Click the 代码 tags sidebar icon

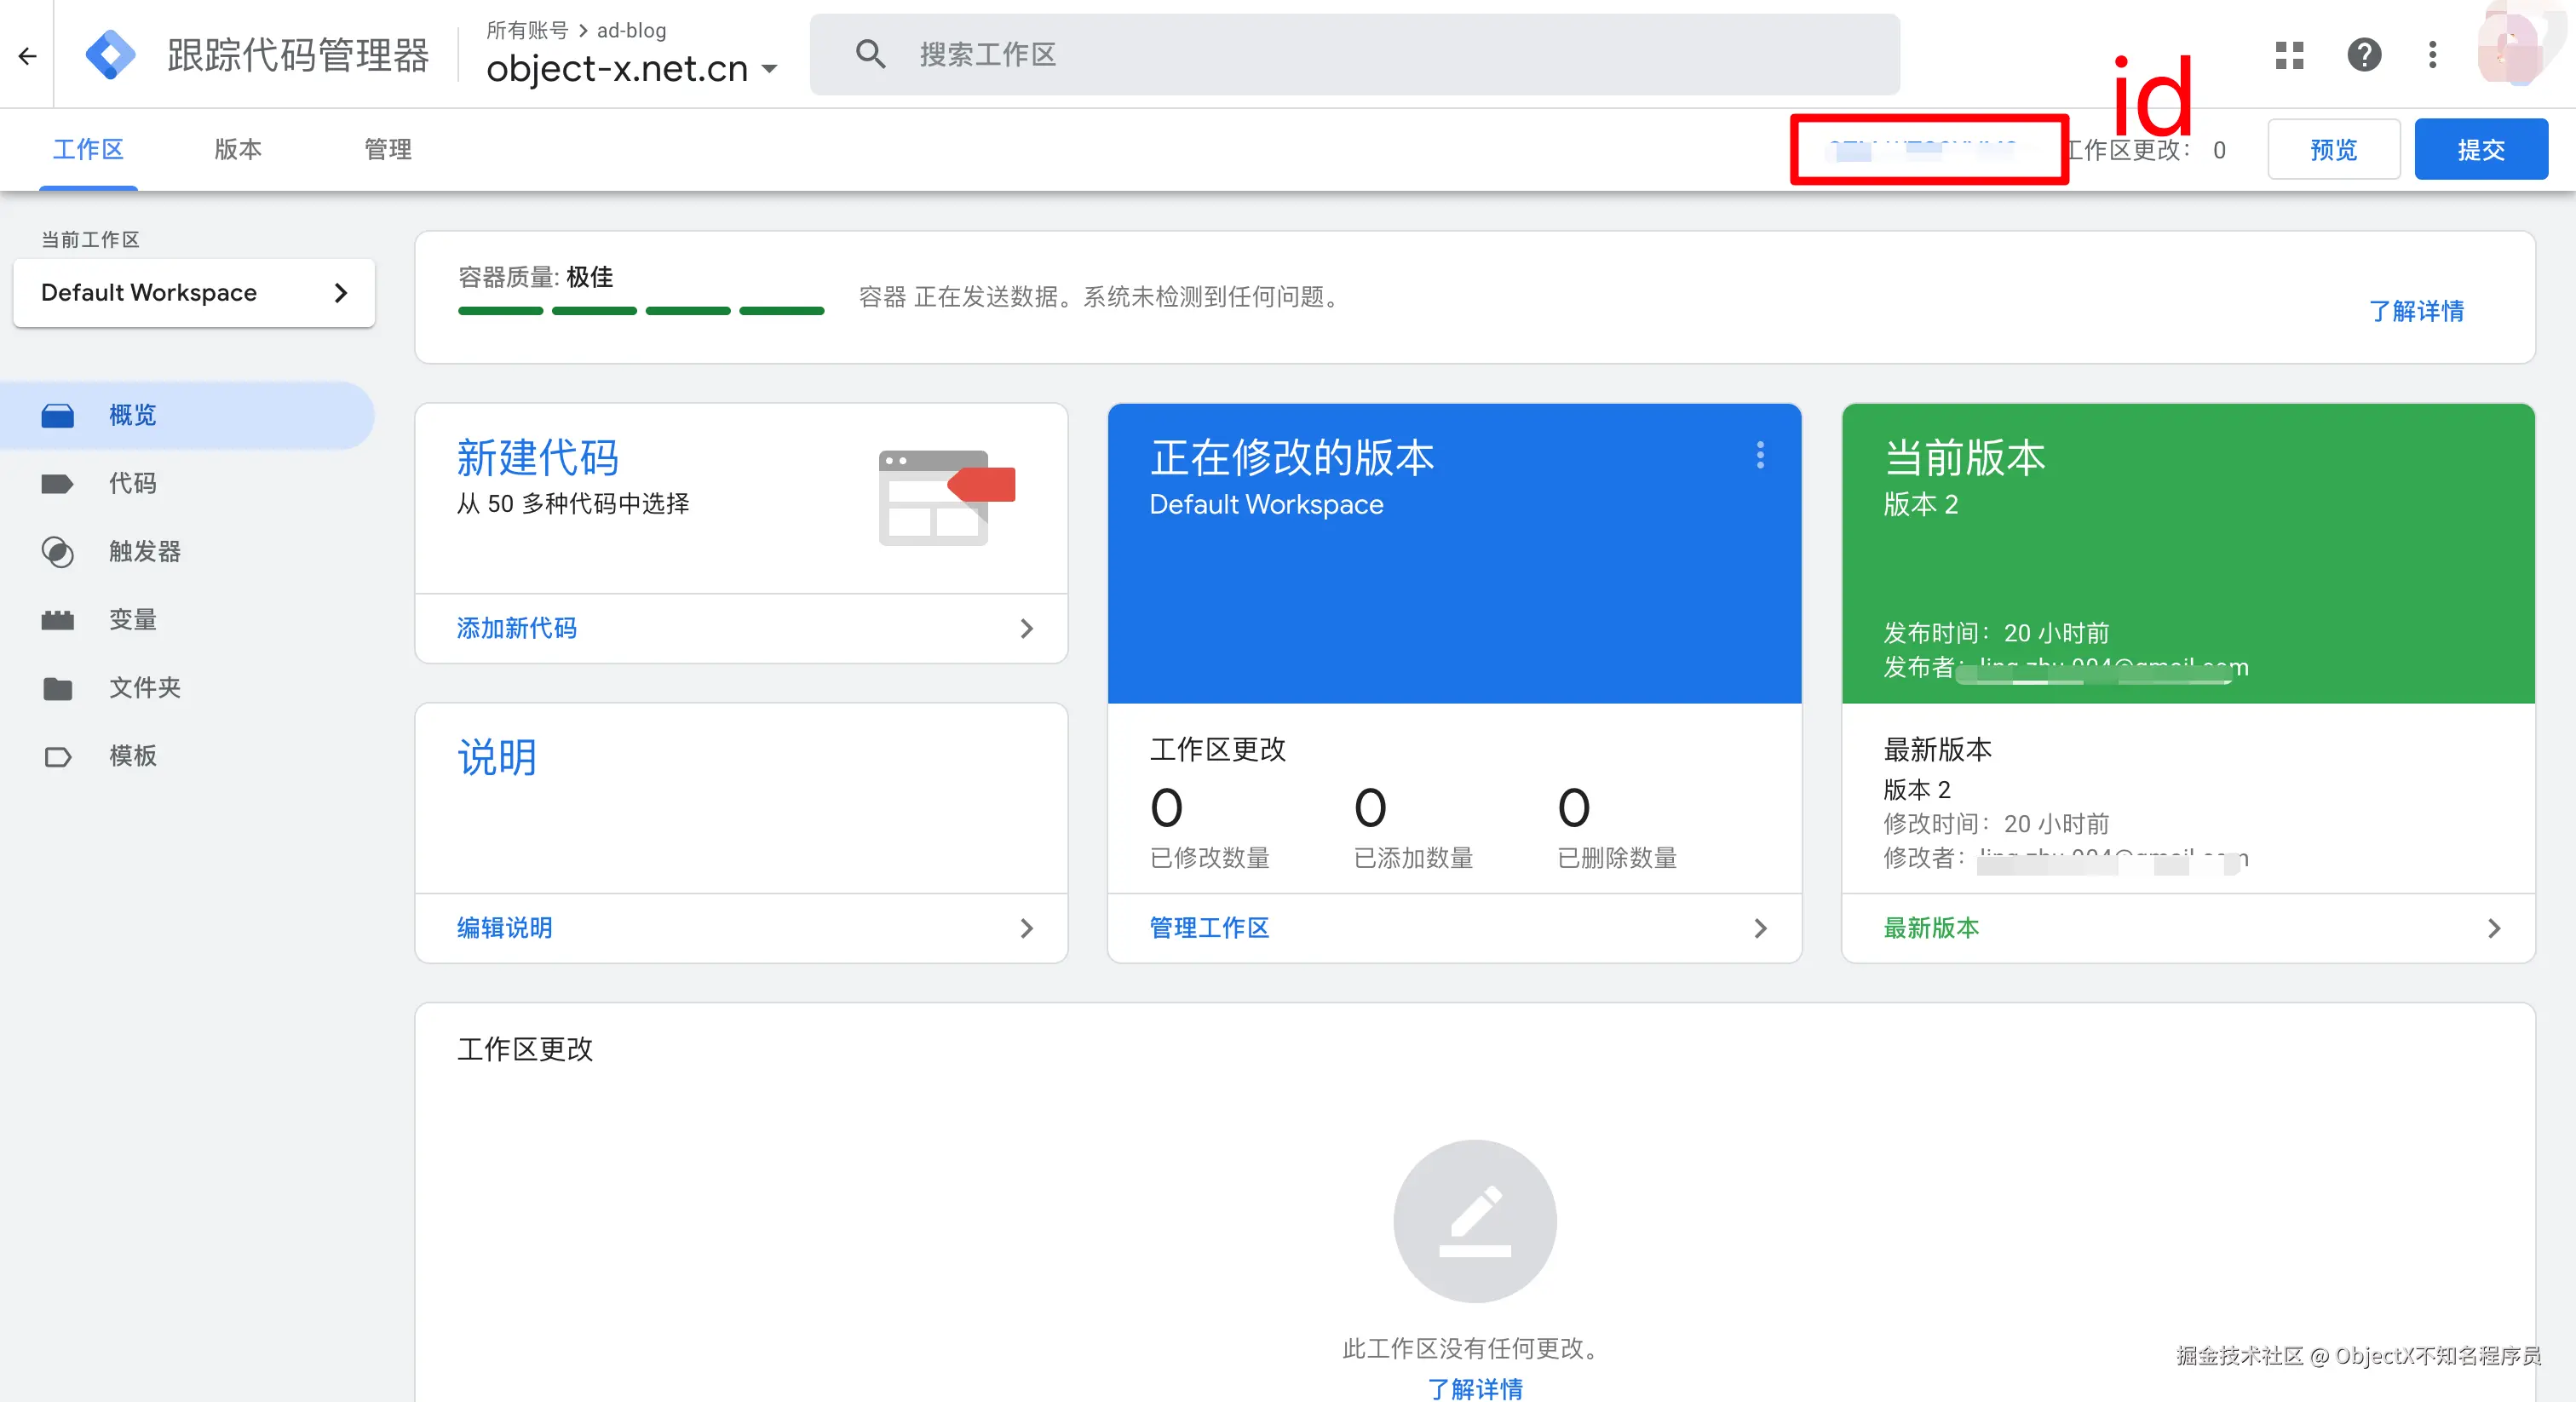(58, 484)
